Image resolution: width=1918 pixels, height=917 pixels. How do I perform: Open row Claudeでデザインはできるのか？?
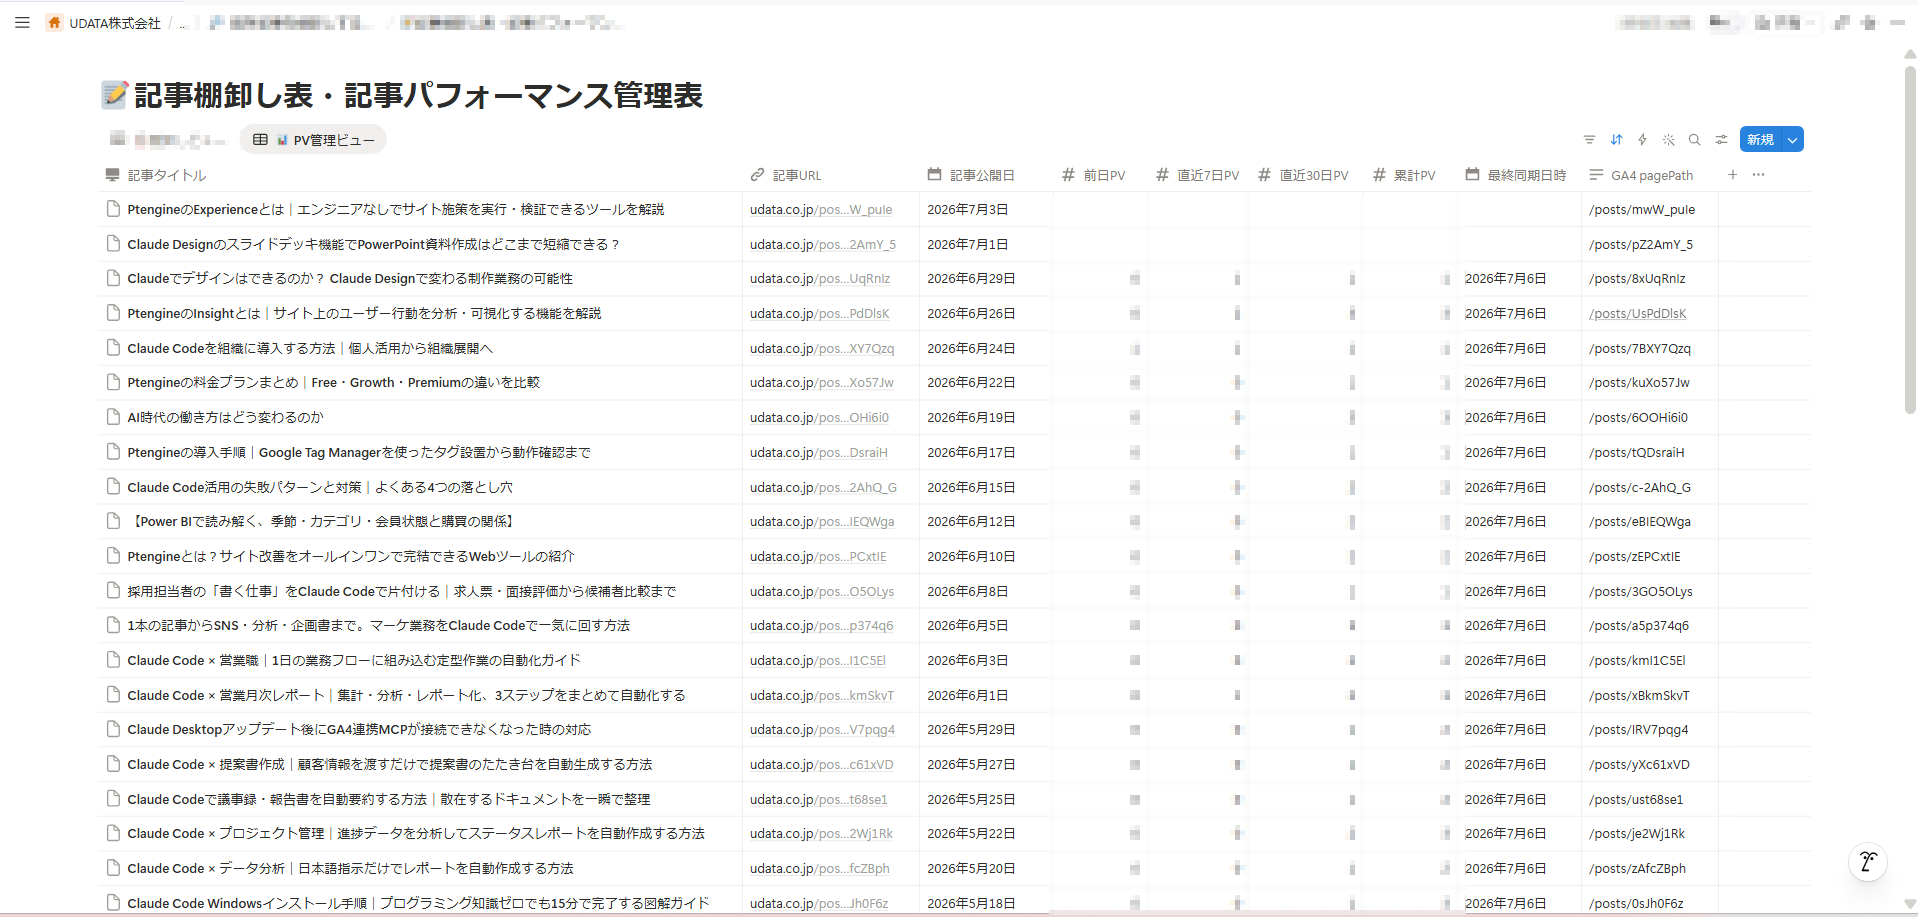click(350, 279)
